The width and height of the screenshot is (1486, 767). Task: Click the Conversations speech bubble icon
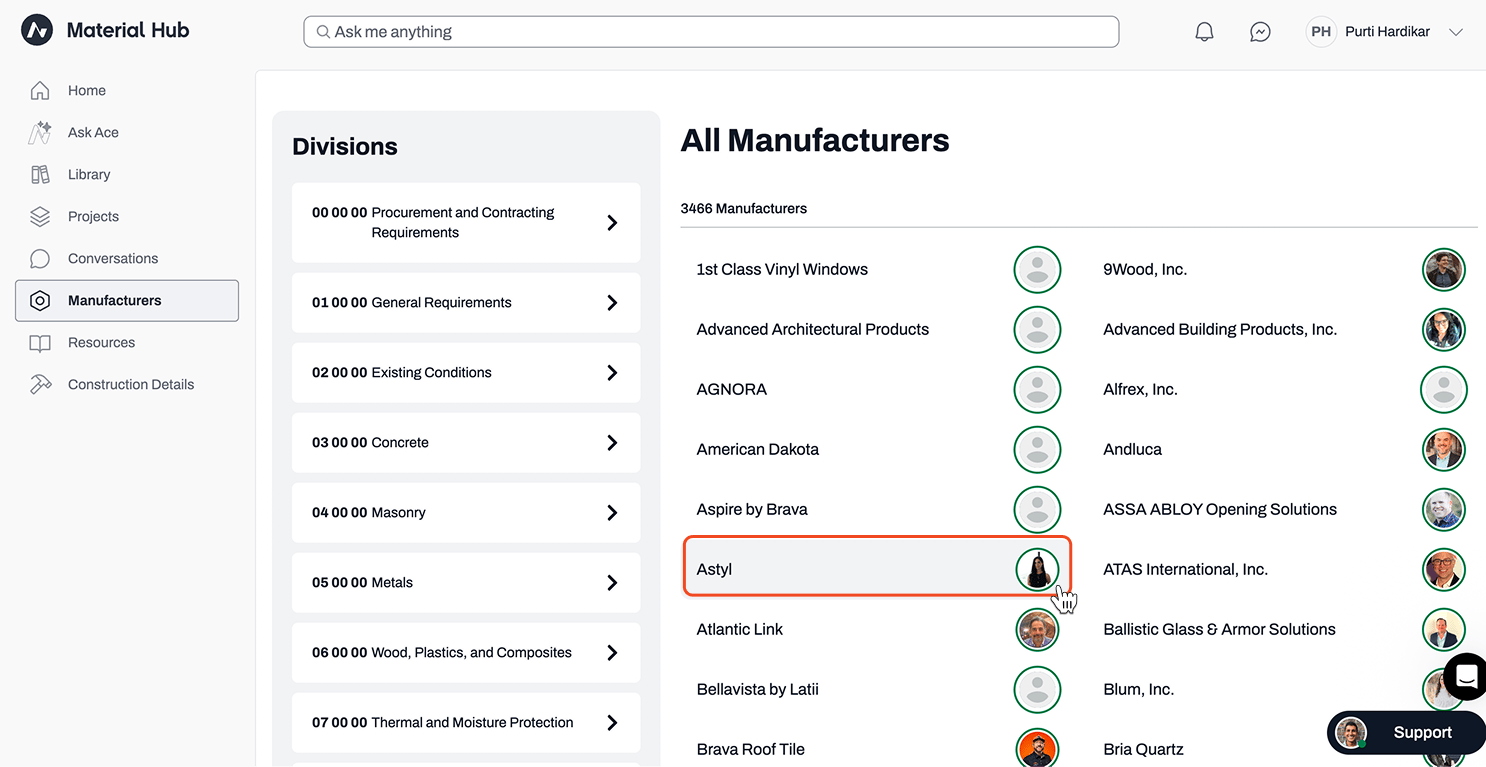coord(40,258)
